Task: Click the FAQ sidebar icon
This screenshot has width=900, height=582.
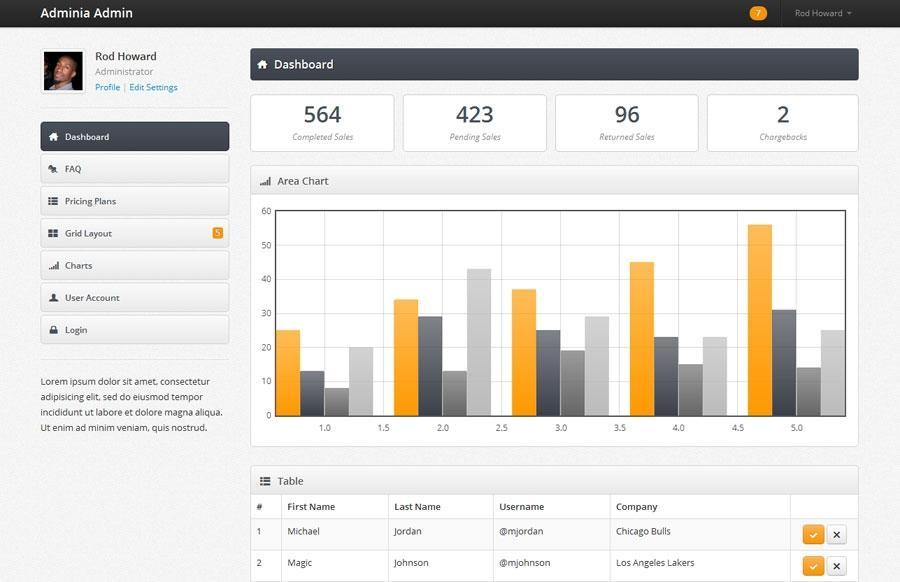Action: coord(53,169)
